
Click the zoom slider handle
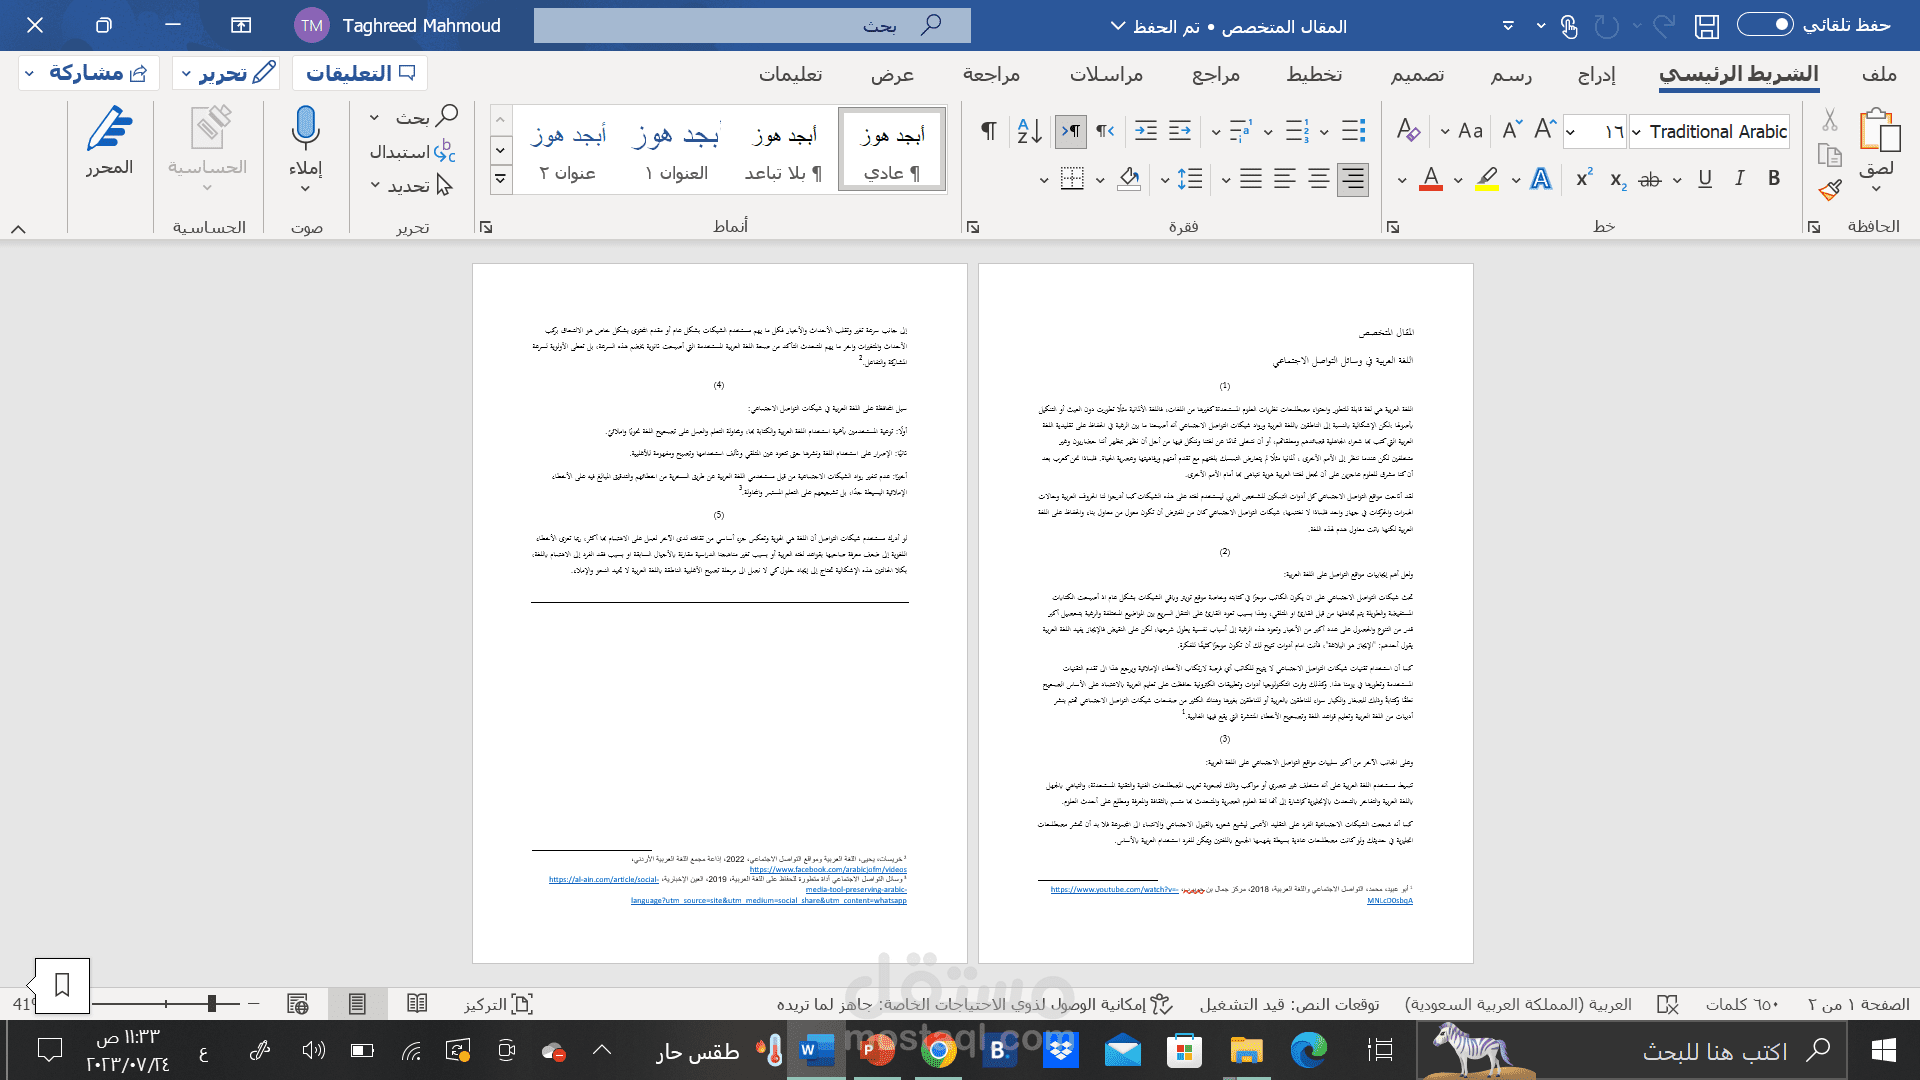coord(211,1003)
